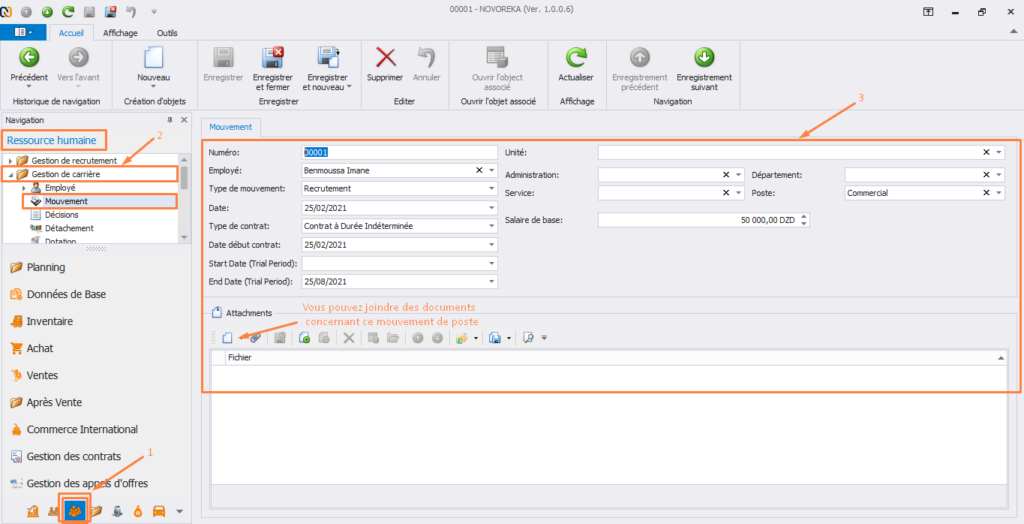Open the Unité dropdown arrow
Image resolution: width=1024 pixels, height=524 pixels.
click(999, 152)
